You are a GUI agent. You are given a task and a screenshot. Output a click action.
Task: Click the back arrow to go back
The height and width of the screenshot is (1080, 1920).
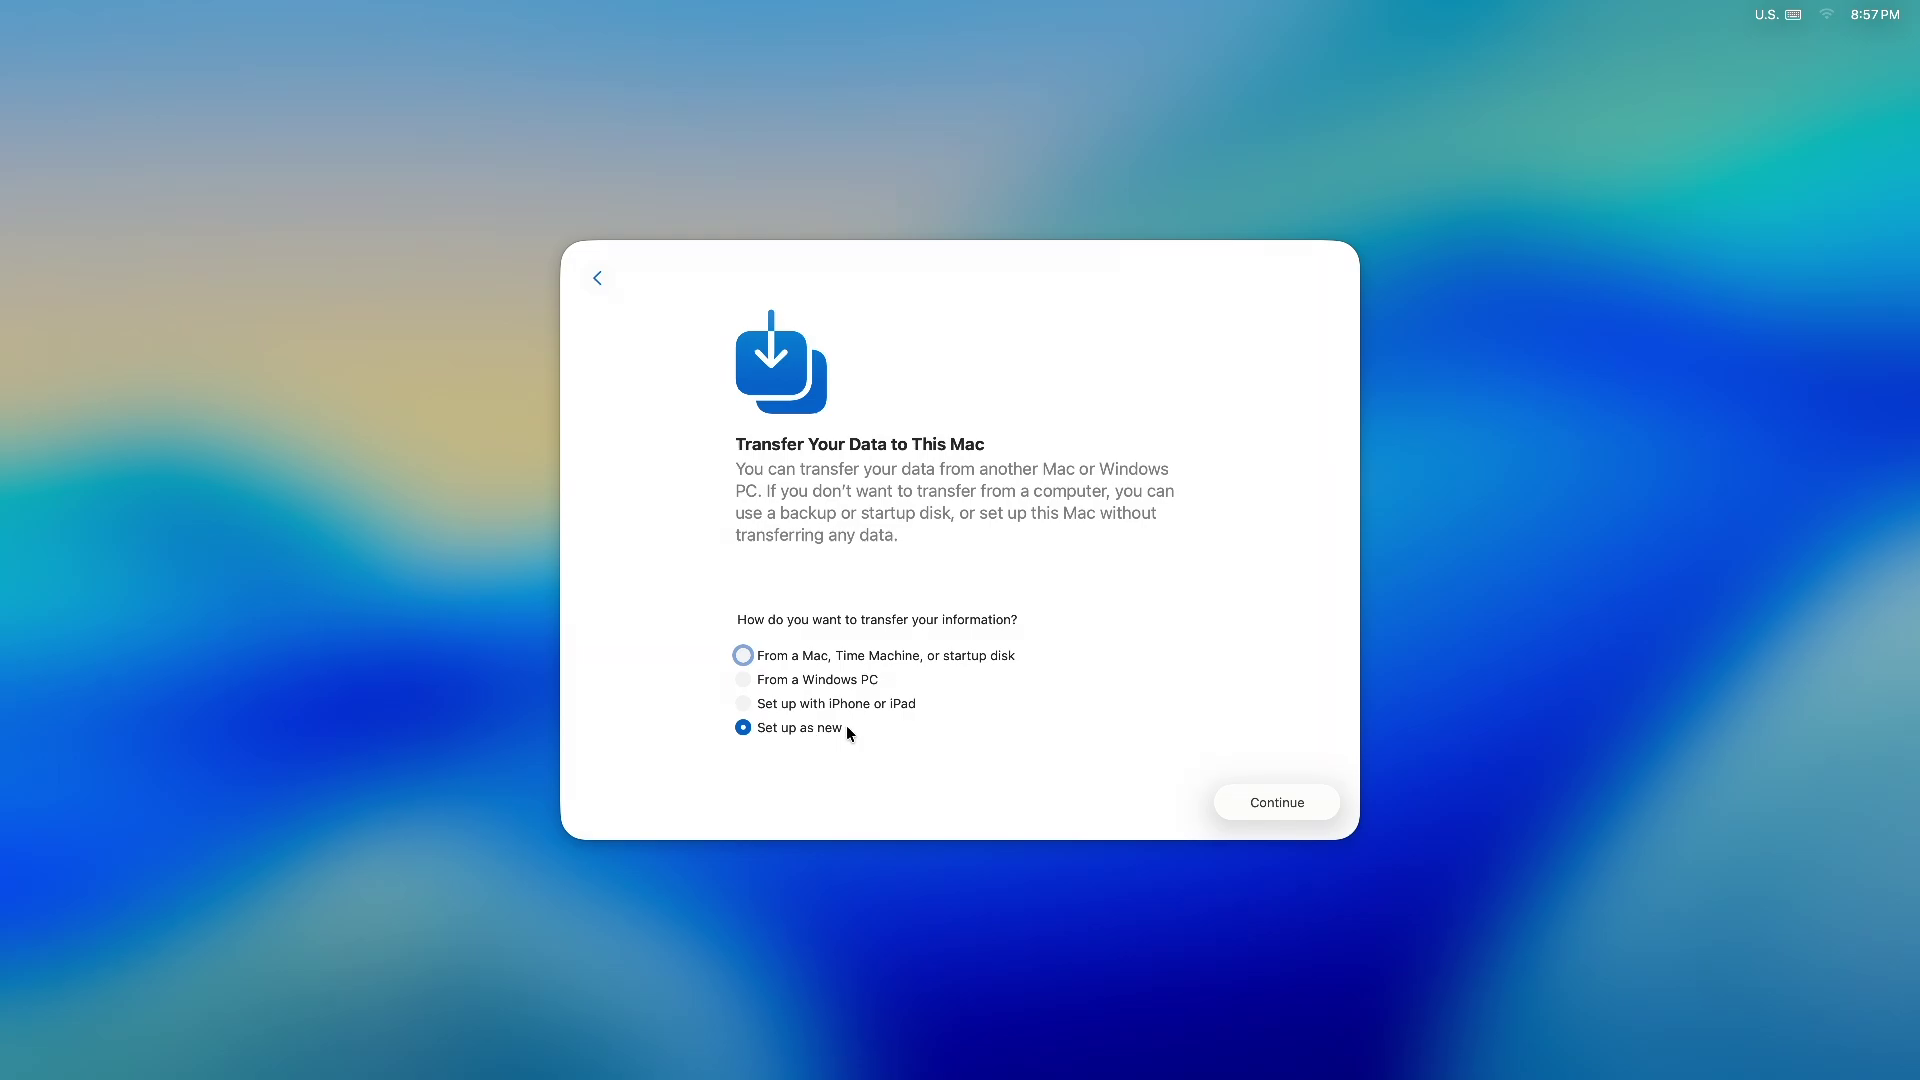[597, 278]
